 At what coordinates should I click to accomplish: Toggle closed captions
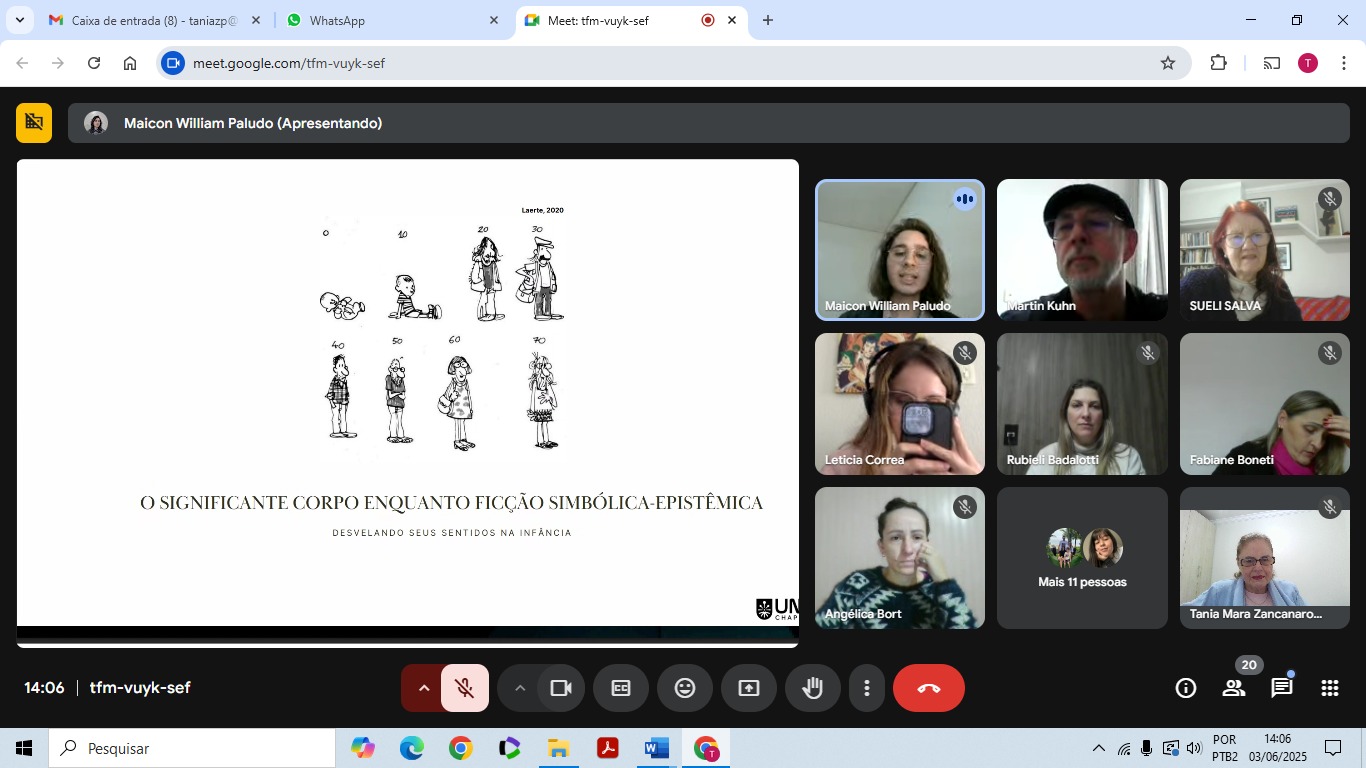tap(621, 688)
